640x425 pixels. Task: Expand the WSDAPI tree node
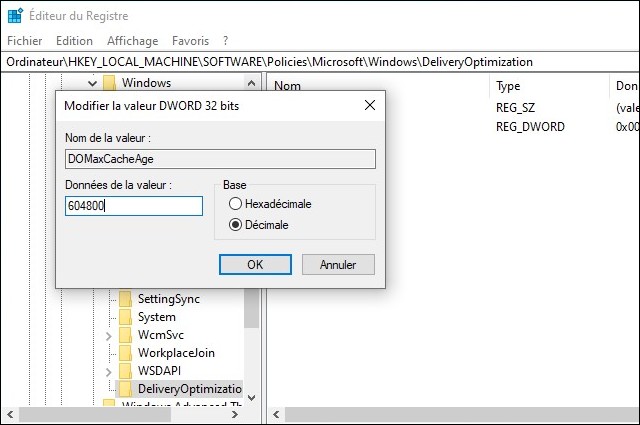point(109,371)
